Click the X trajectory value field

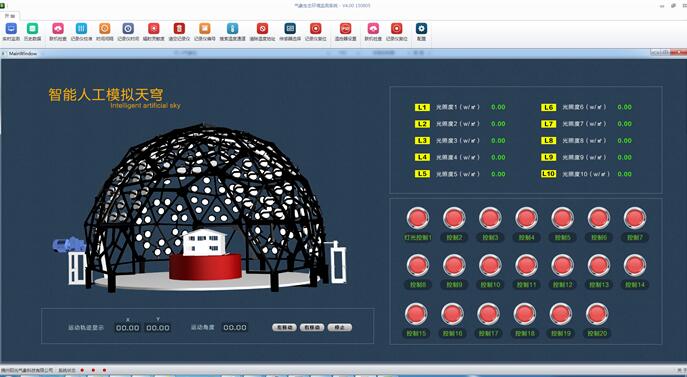127,327
